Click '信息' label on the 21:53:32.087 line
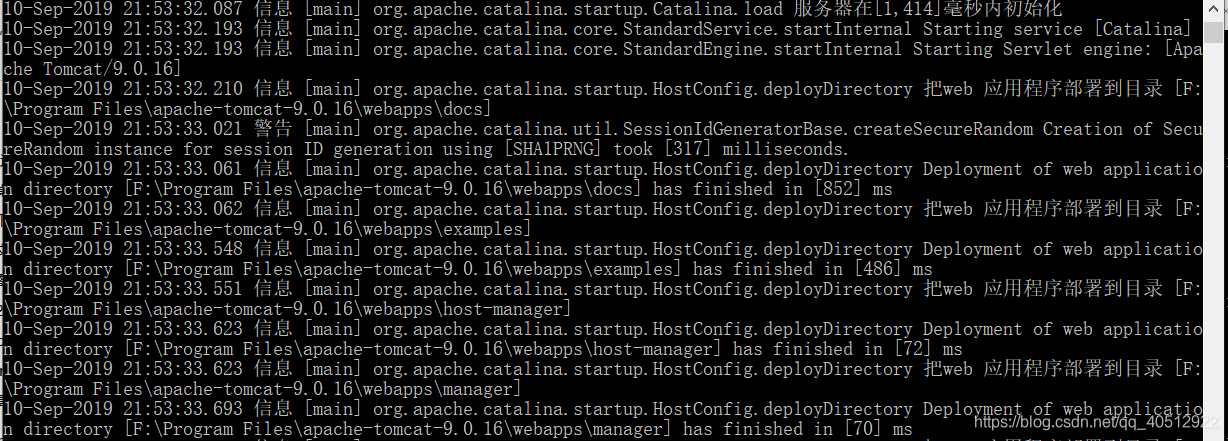 coord(273,9)
